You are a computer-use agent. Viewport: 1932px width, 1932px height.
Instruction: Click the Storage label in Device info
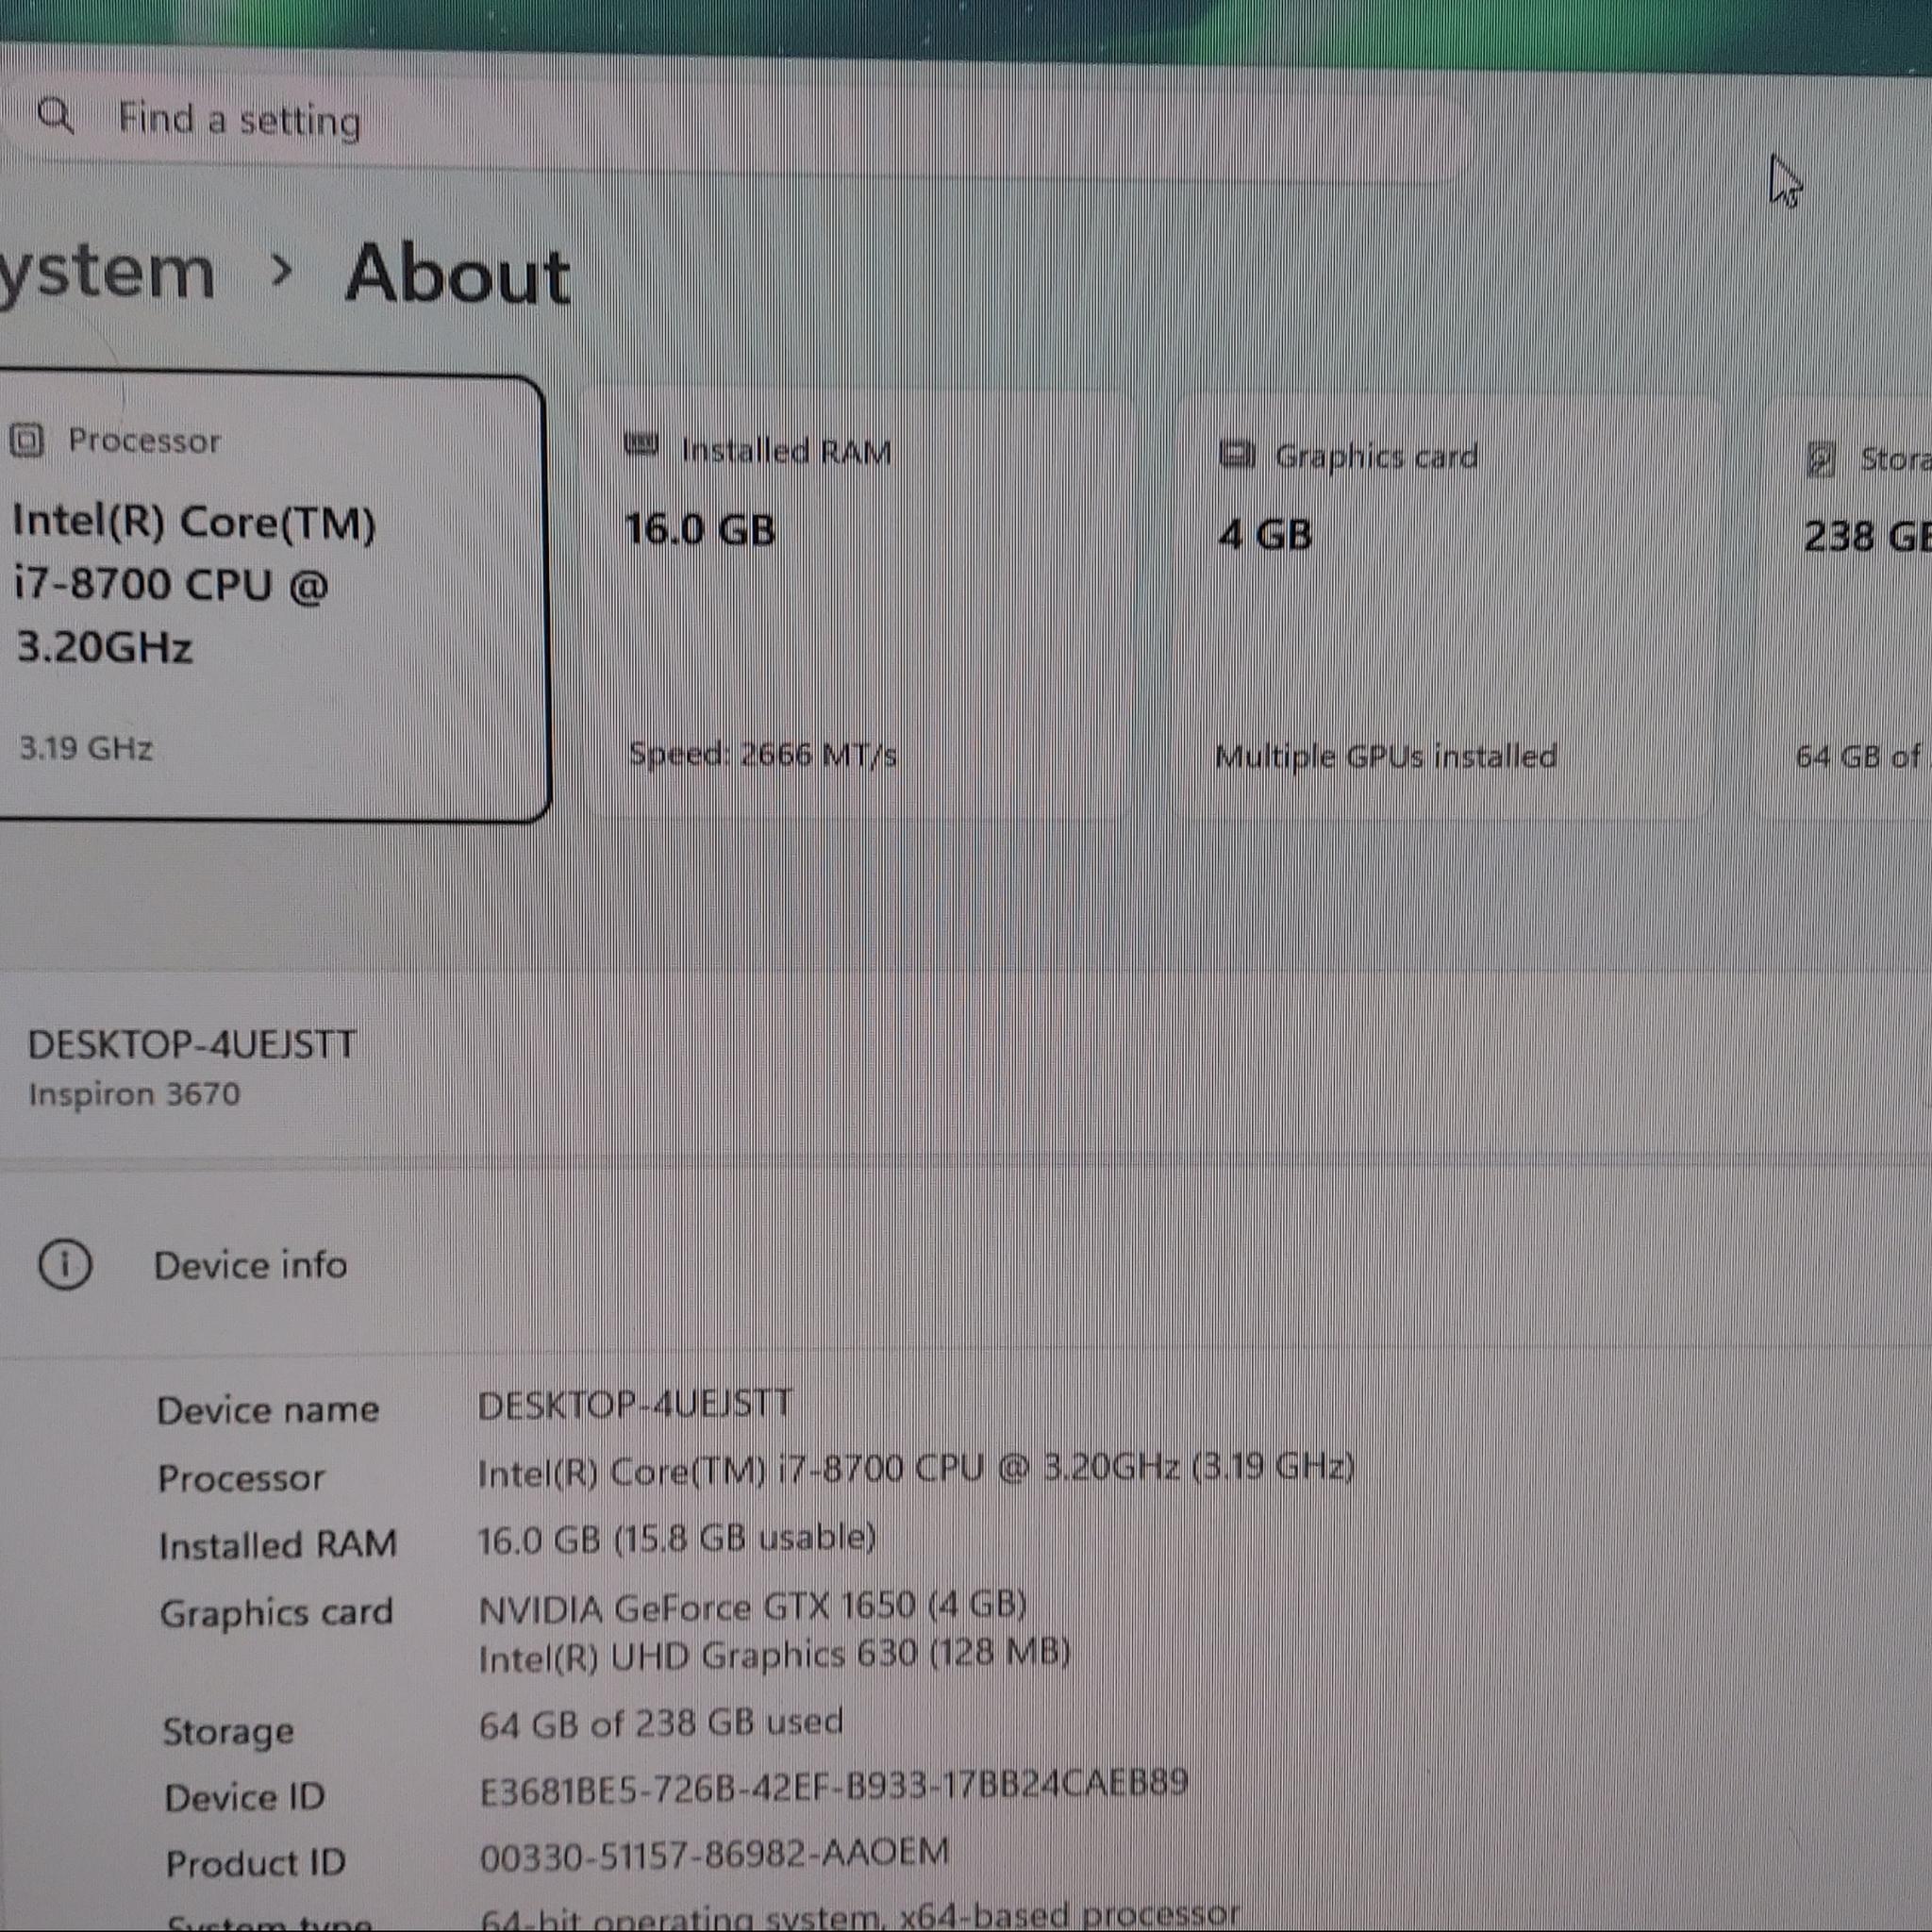pyautogui.click(x=229, y=1731)
